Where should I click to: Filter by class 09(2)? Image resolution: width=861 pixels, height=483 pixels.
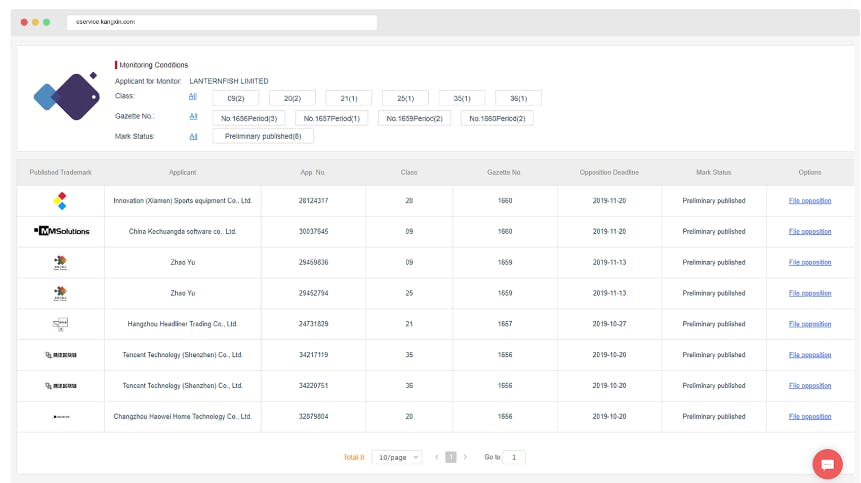[236, 98]
